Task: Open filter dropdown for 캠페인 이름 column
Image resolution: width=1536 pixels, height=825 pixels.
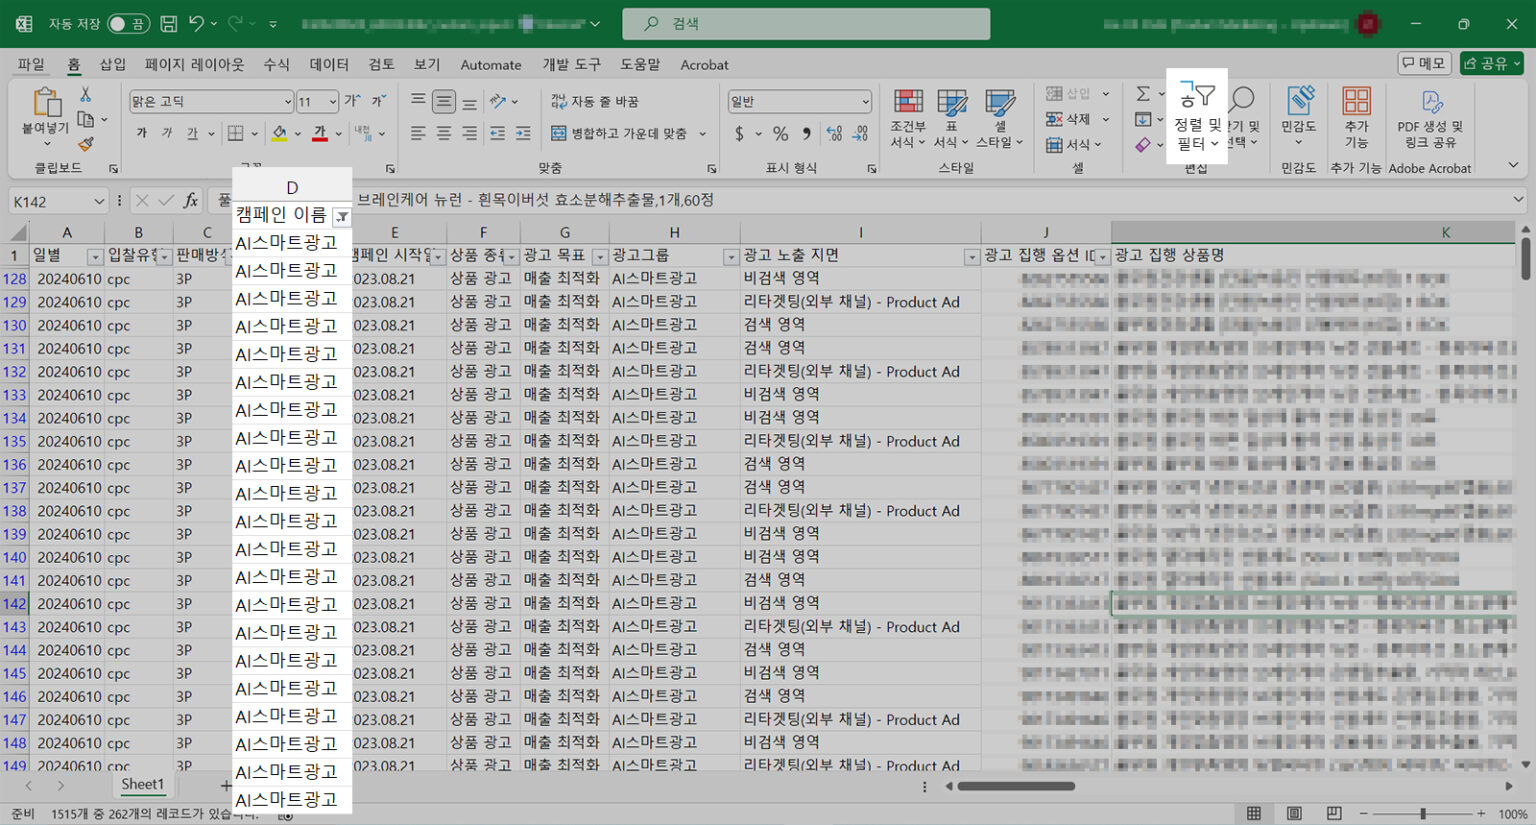Action: pos(342,216)
